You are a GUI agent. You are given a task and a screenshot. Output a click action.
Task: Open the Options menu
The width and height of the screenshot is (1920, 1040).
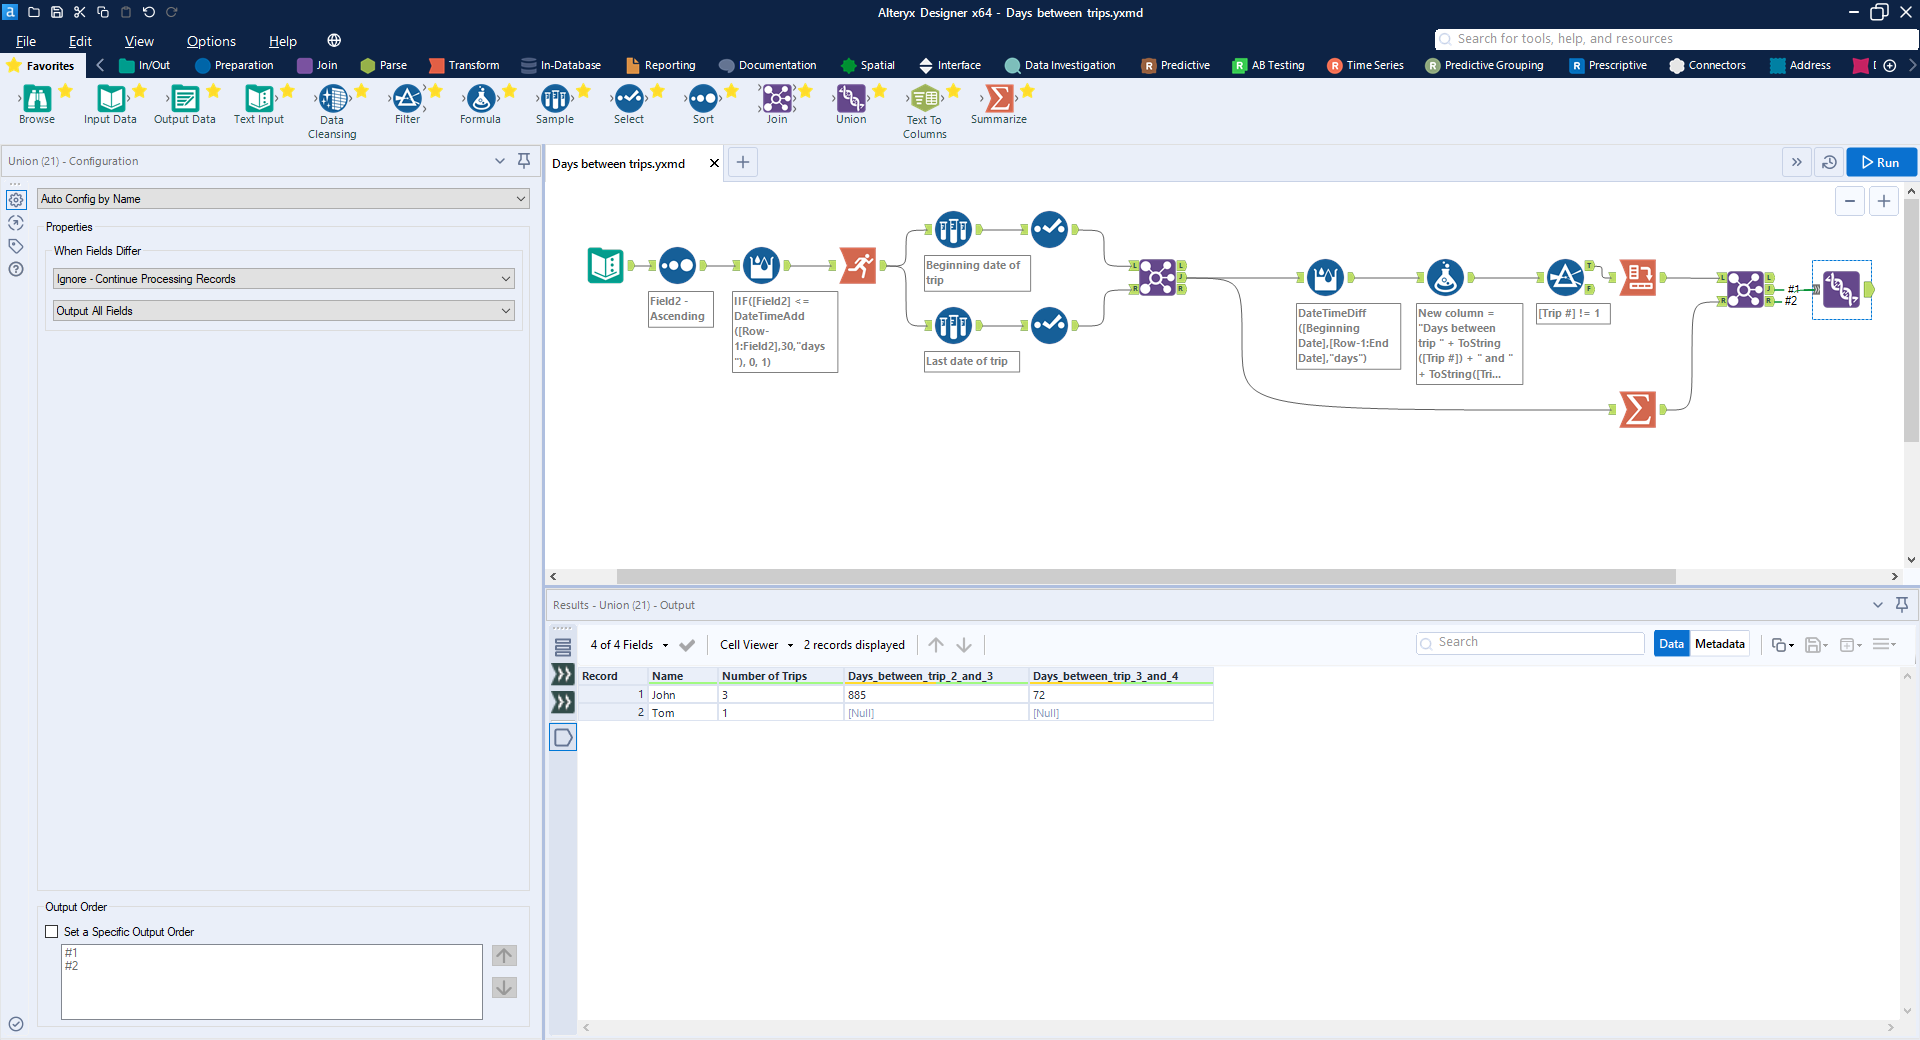(211, 41)
